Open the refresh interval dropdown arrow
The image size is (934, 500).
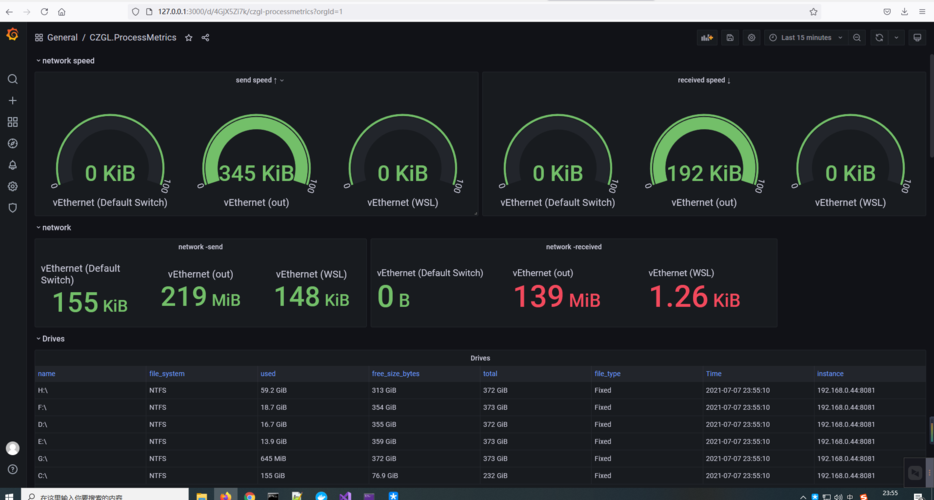896,38
